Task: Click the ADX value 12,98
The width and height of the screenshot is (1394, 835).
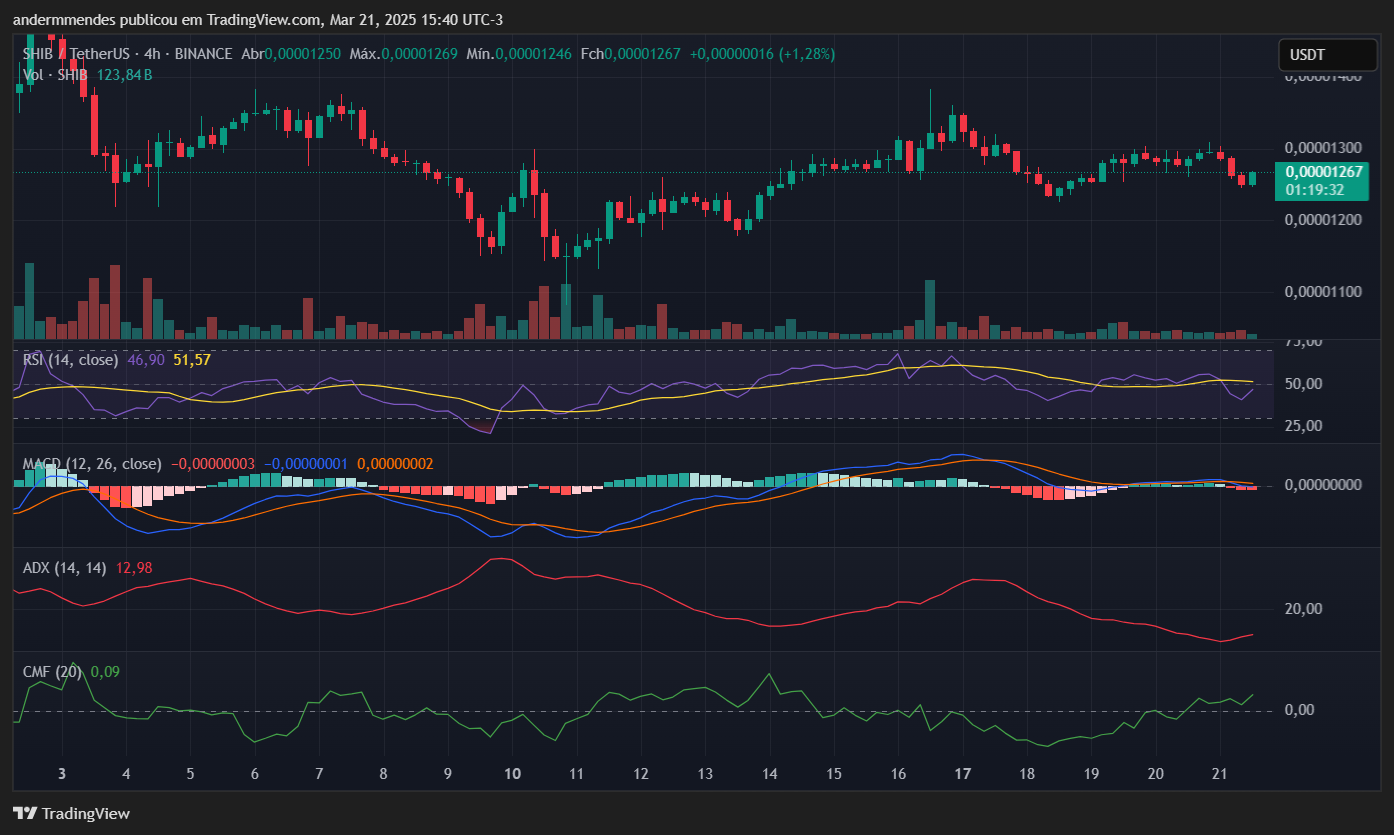Action: (x=134, y=568)
